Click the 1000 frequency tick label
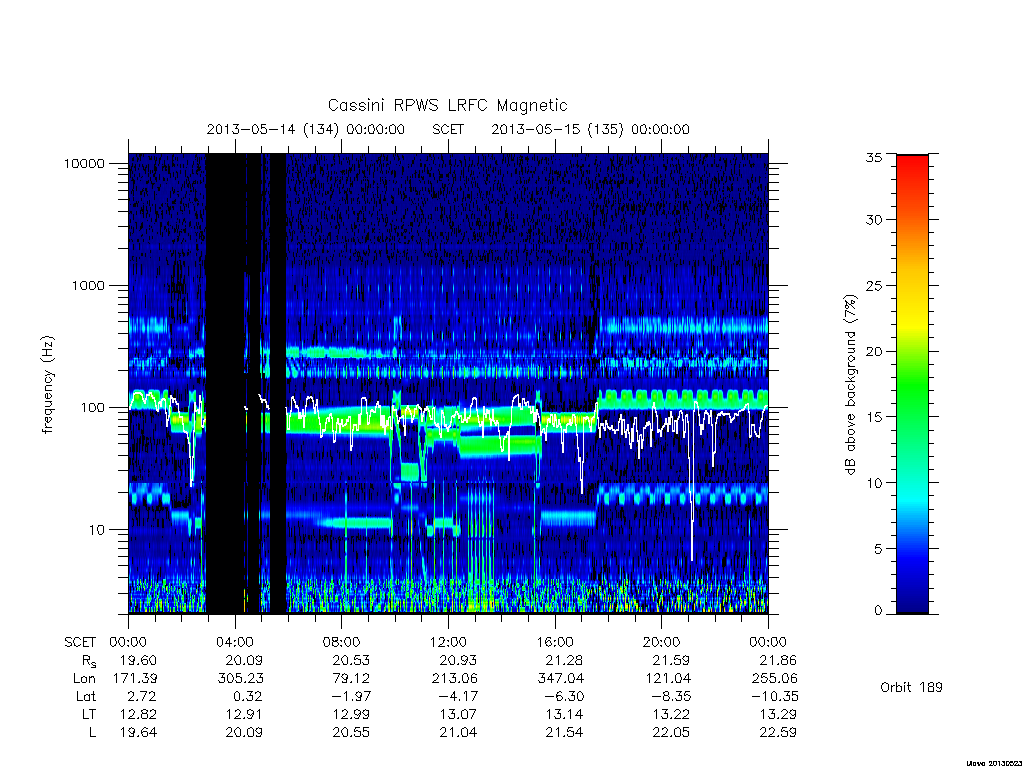The height and width of the screenshot is (768, 1024). coord(88,285)
